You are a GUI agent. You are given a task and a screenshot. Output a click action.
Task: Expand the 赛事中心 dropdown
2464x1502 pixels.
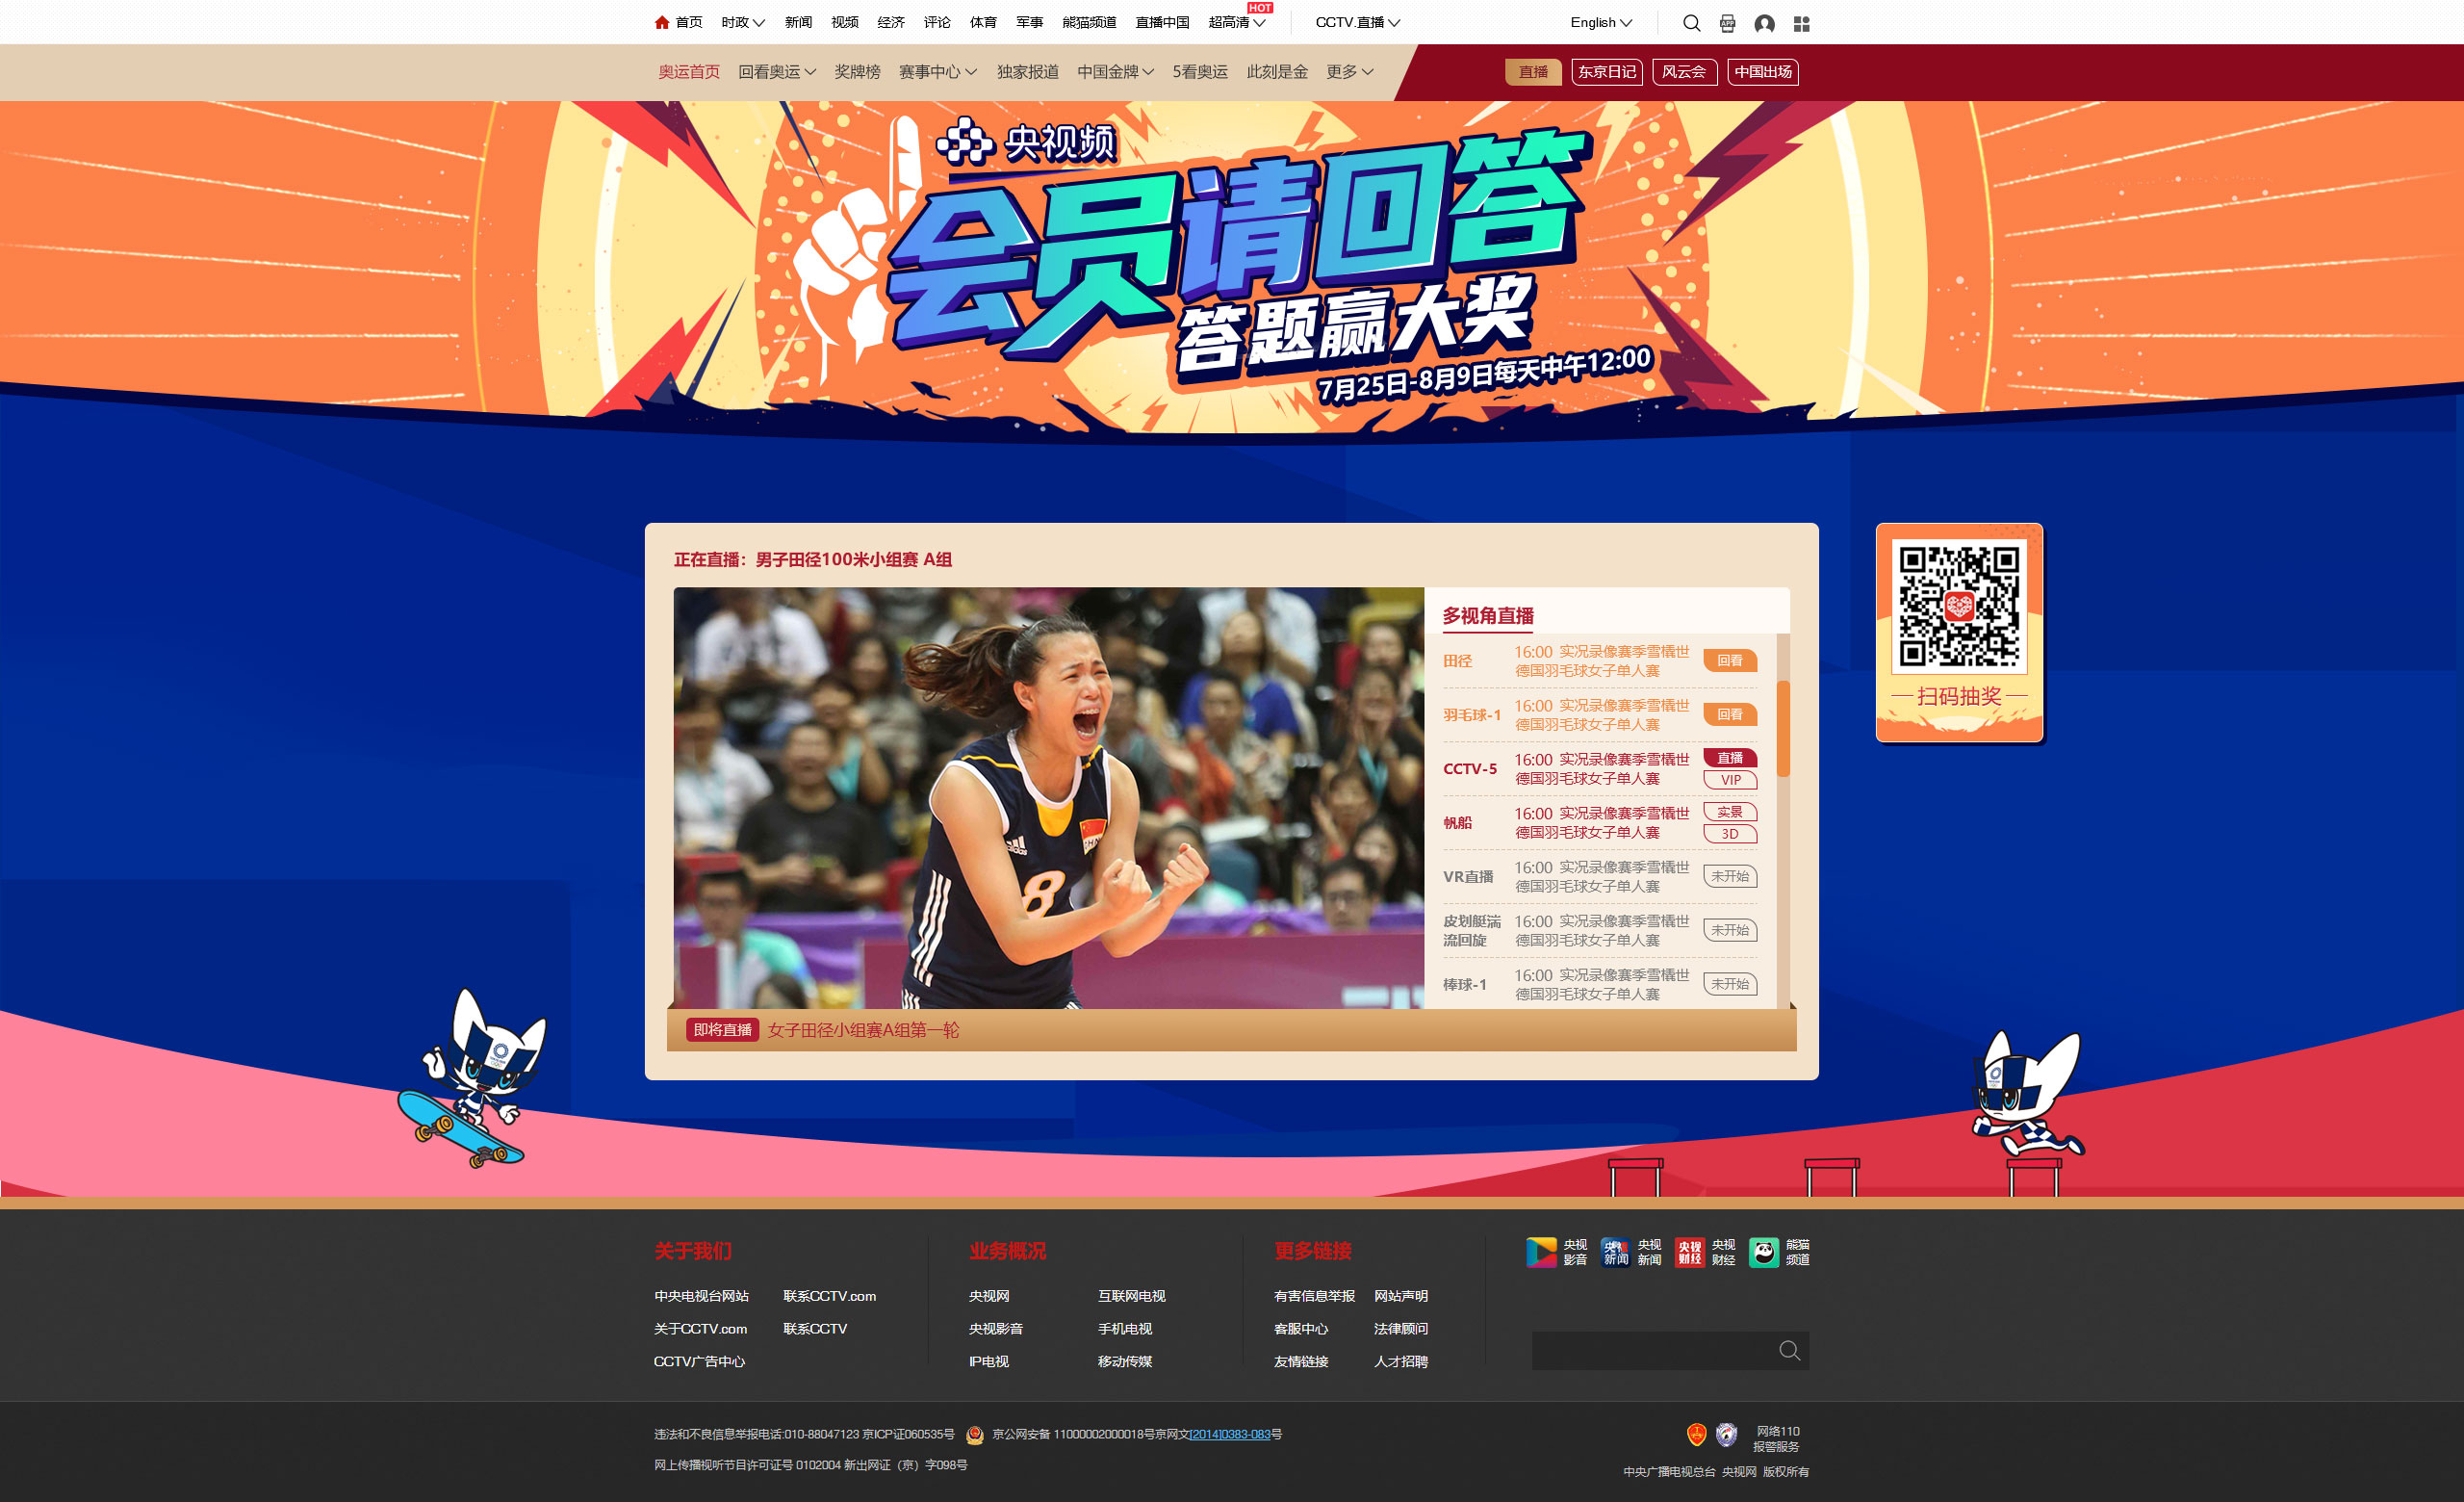938,72
